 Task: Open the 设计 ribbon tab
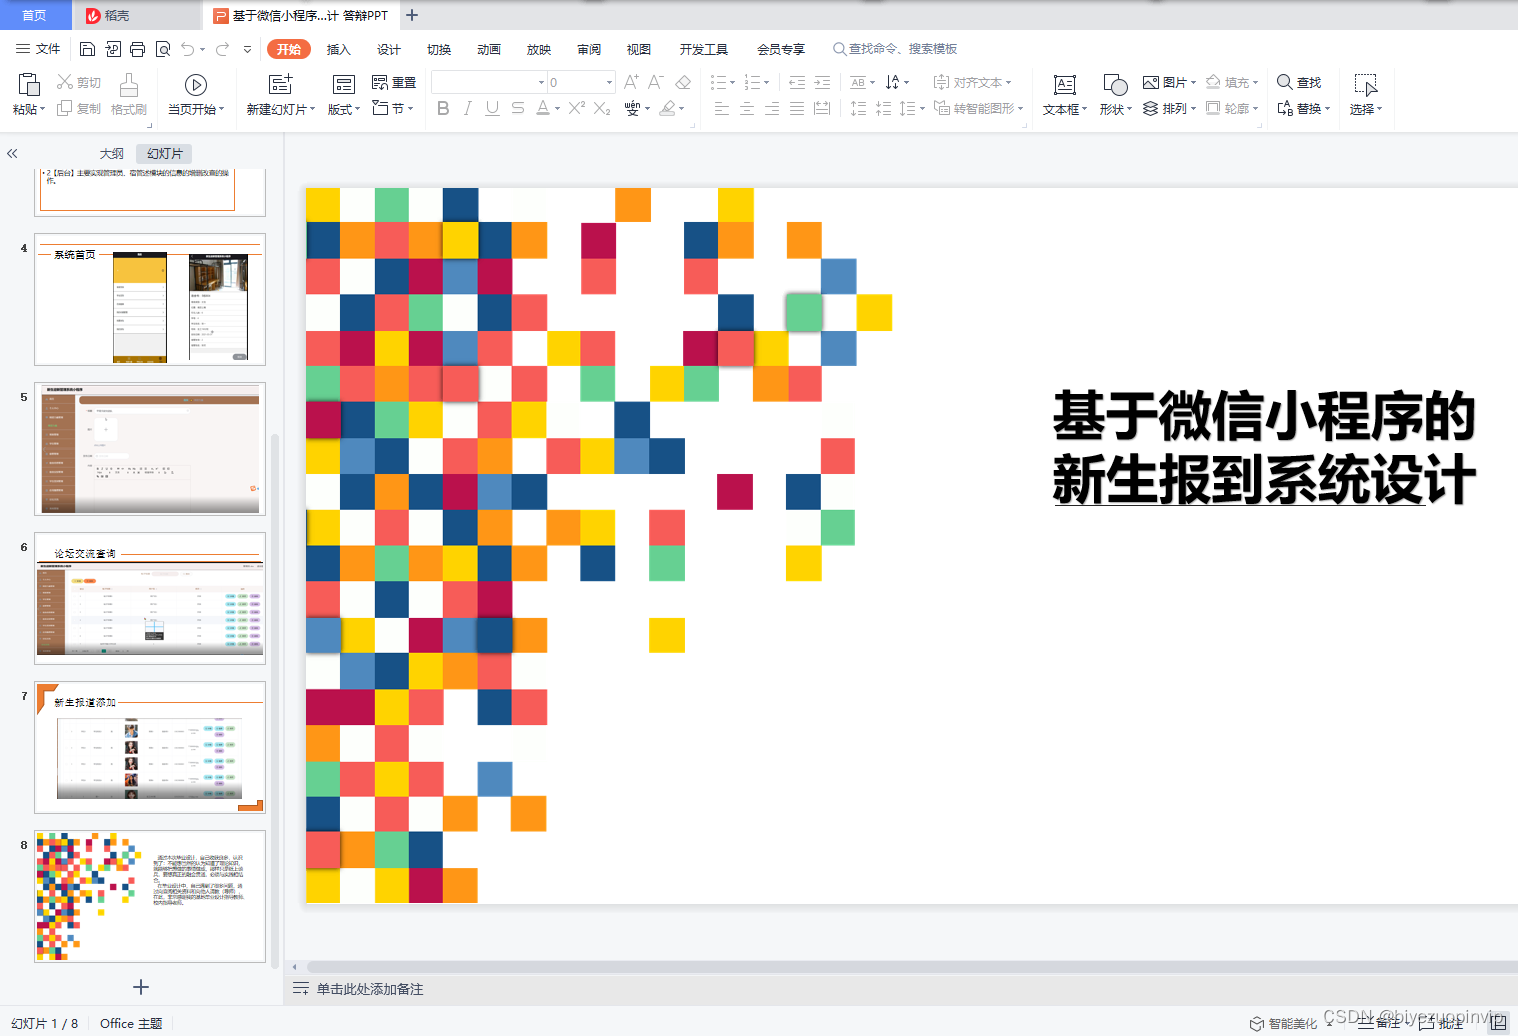point(388,48)
